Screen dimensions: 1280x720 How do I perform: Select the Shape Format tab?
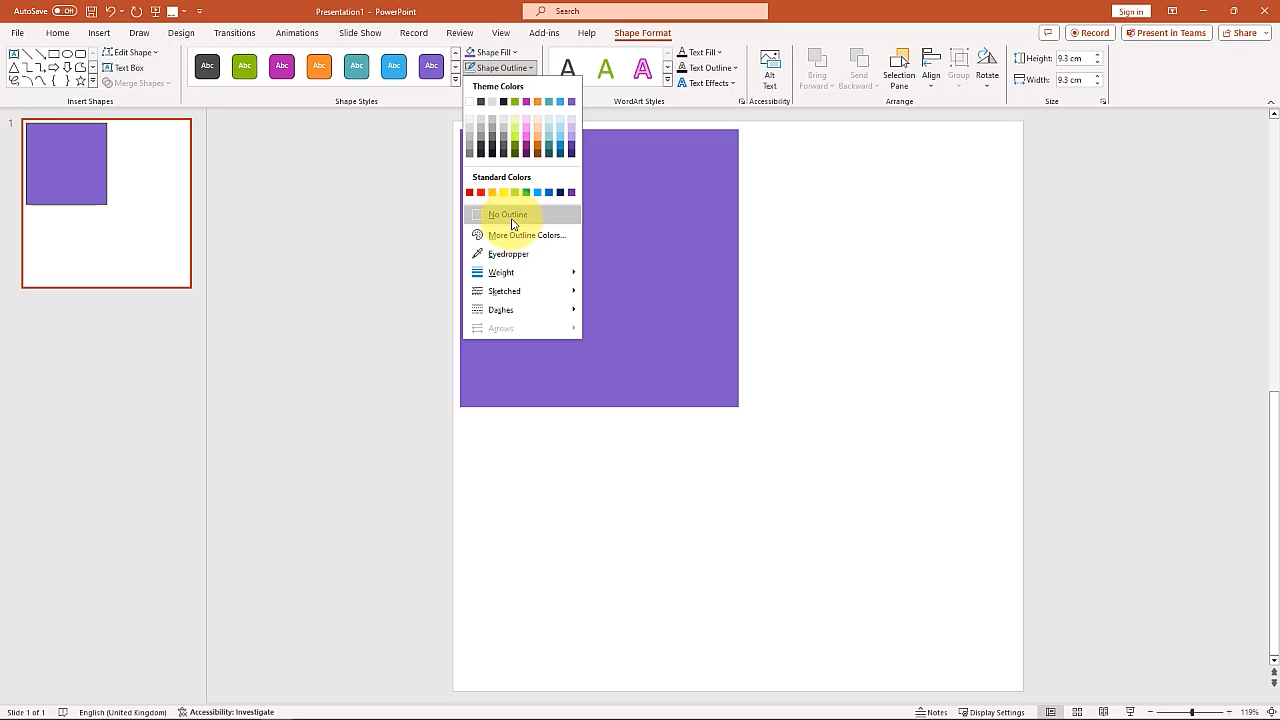coord(642,33)
